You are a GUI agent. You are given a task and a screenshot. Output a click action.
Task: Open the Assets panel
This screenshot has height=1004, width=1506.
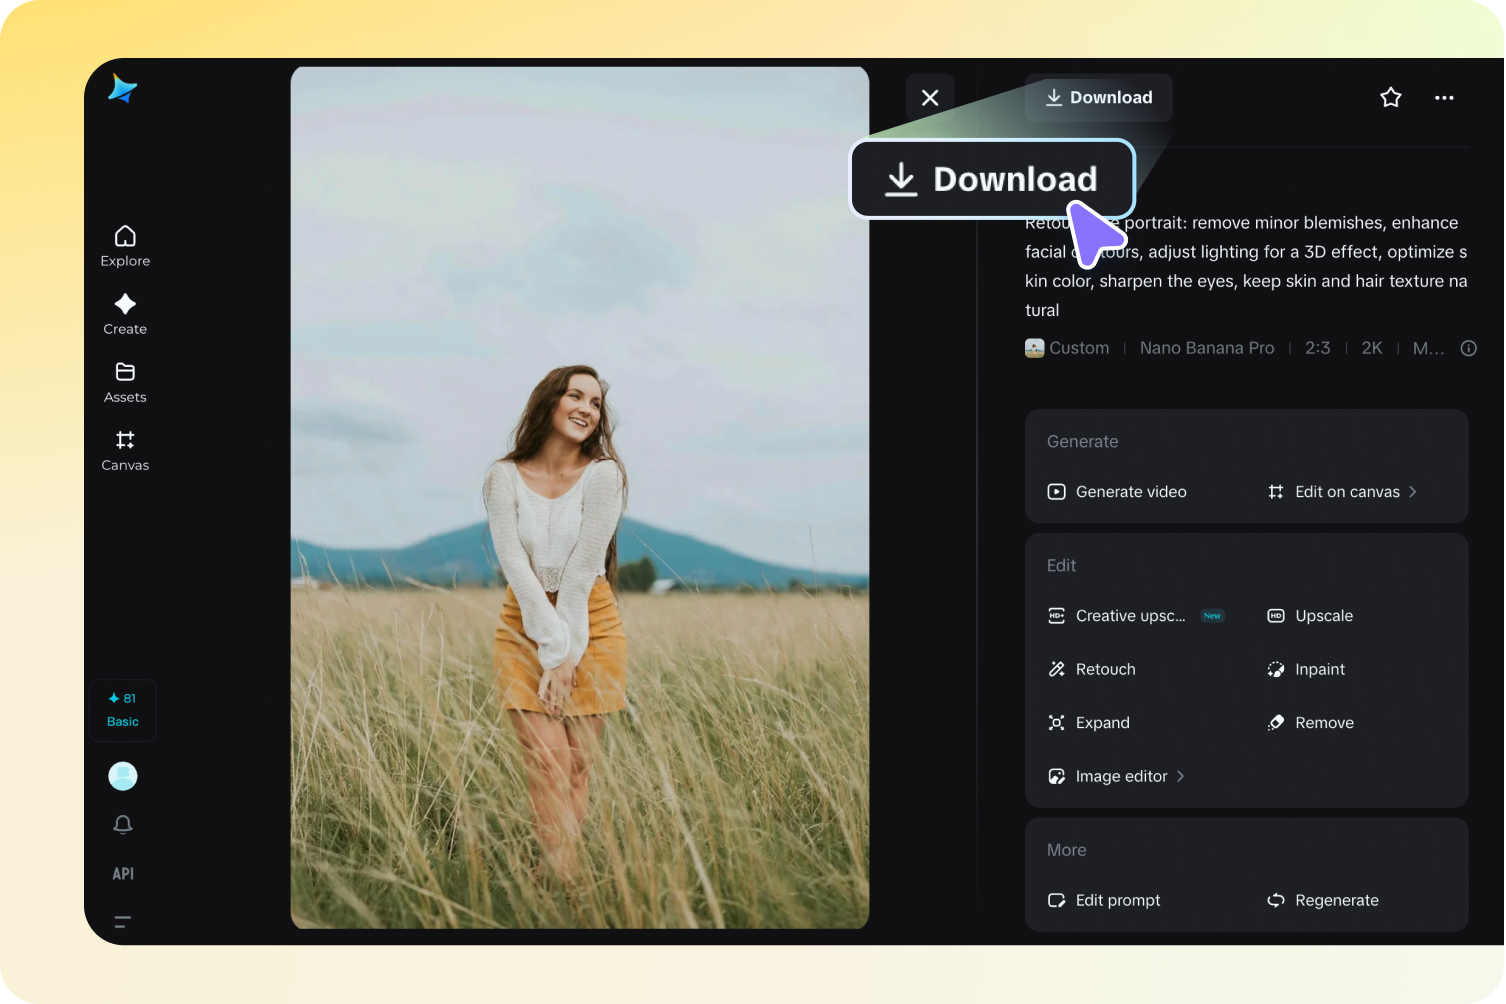(124, 382)
